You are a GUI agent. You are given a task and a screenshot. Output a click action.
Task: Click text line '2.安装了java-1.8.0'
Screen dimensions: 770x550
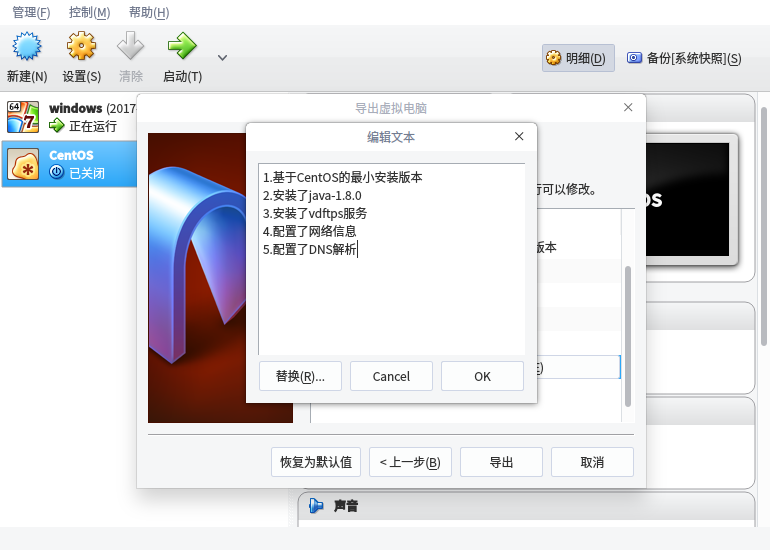312,195
